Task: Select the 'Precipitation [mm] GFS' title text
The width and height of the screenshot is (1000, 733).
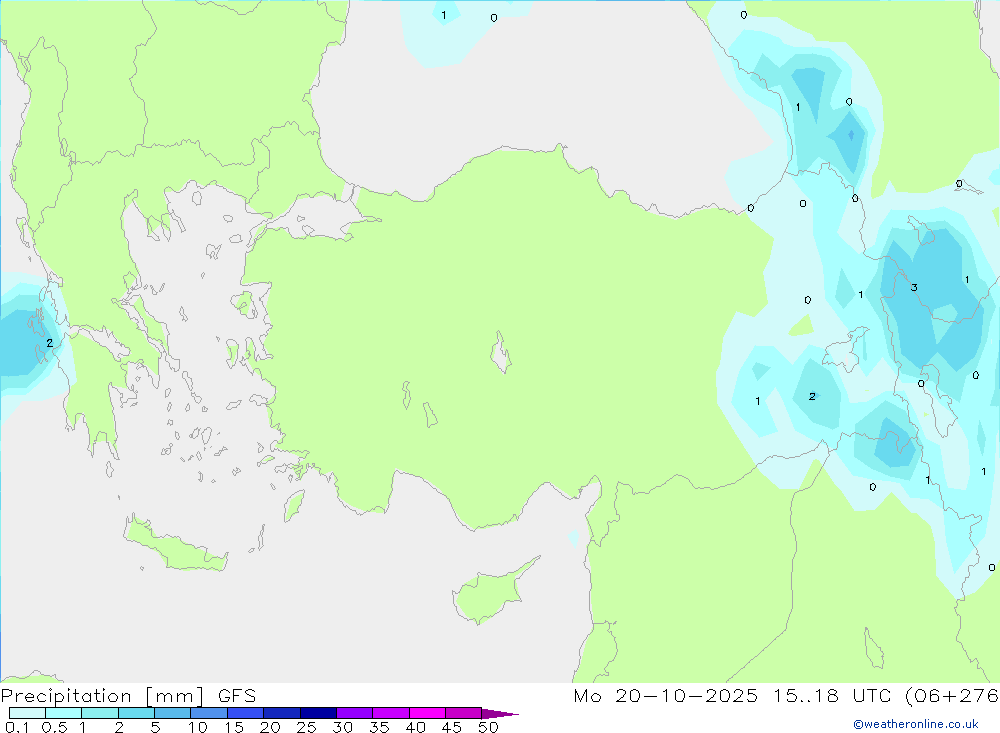Action: coord(128,696)
